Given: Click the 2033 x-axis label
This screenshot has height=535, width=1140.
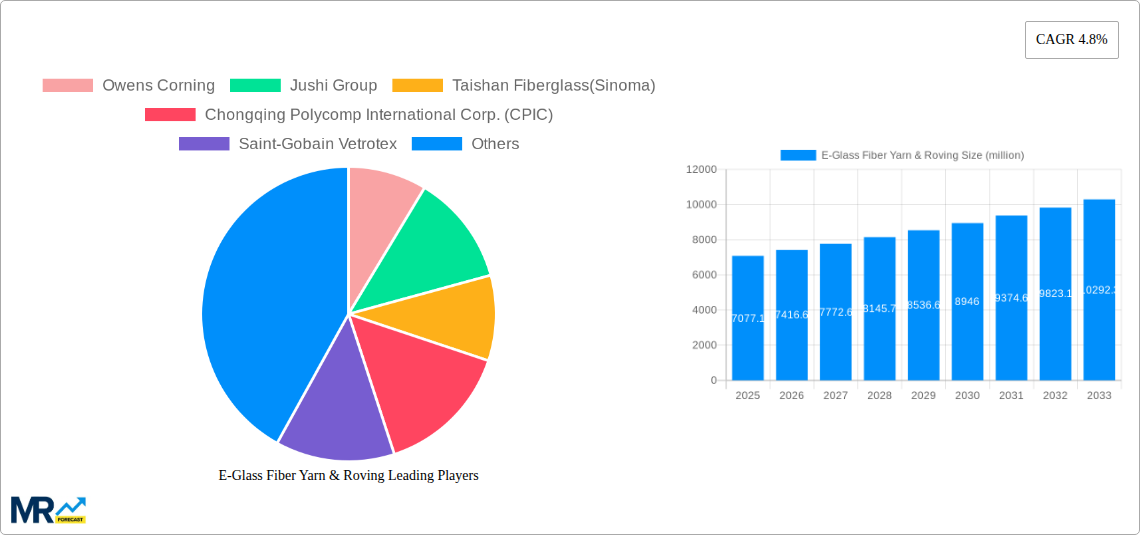Looking at the screenshot, I should click(1099, 395).
